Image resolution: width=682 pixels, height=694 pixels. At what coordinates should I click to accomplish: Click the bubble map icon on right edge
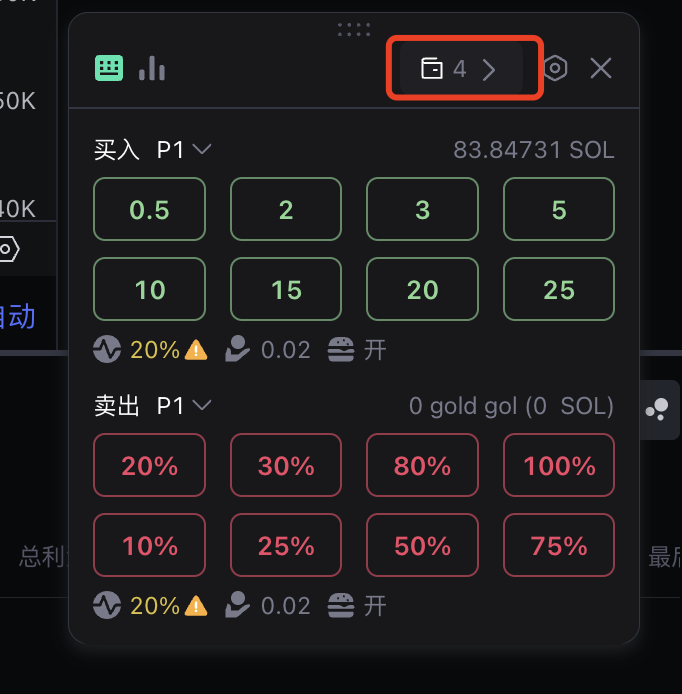pyautogui.click(x=657, y=409)
